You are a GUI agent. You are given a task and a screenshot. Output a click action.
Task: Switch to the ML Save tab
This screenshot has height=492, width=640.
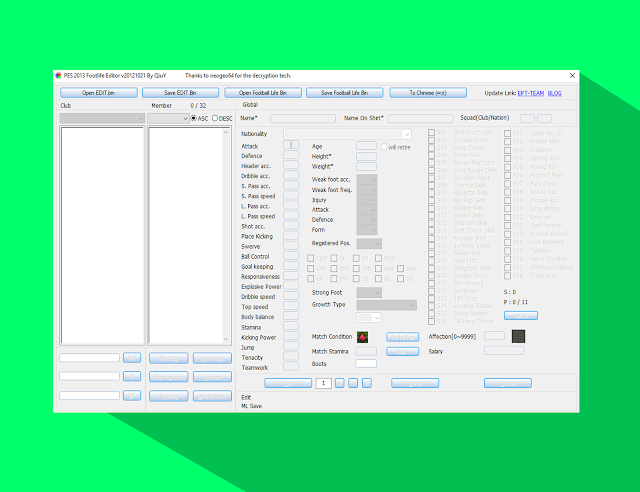(x=251, y=406)
